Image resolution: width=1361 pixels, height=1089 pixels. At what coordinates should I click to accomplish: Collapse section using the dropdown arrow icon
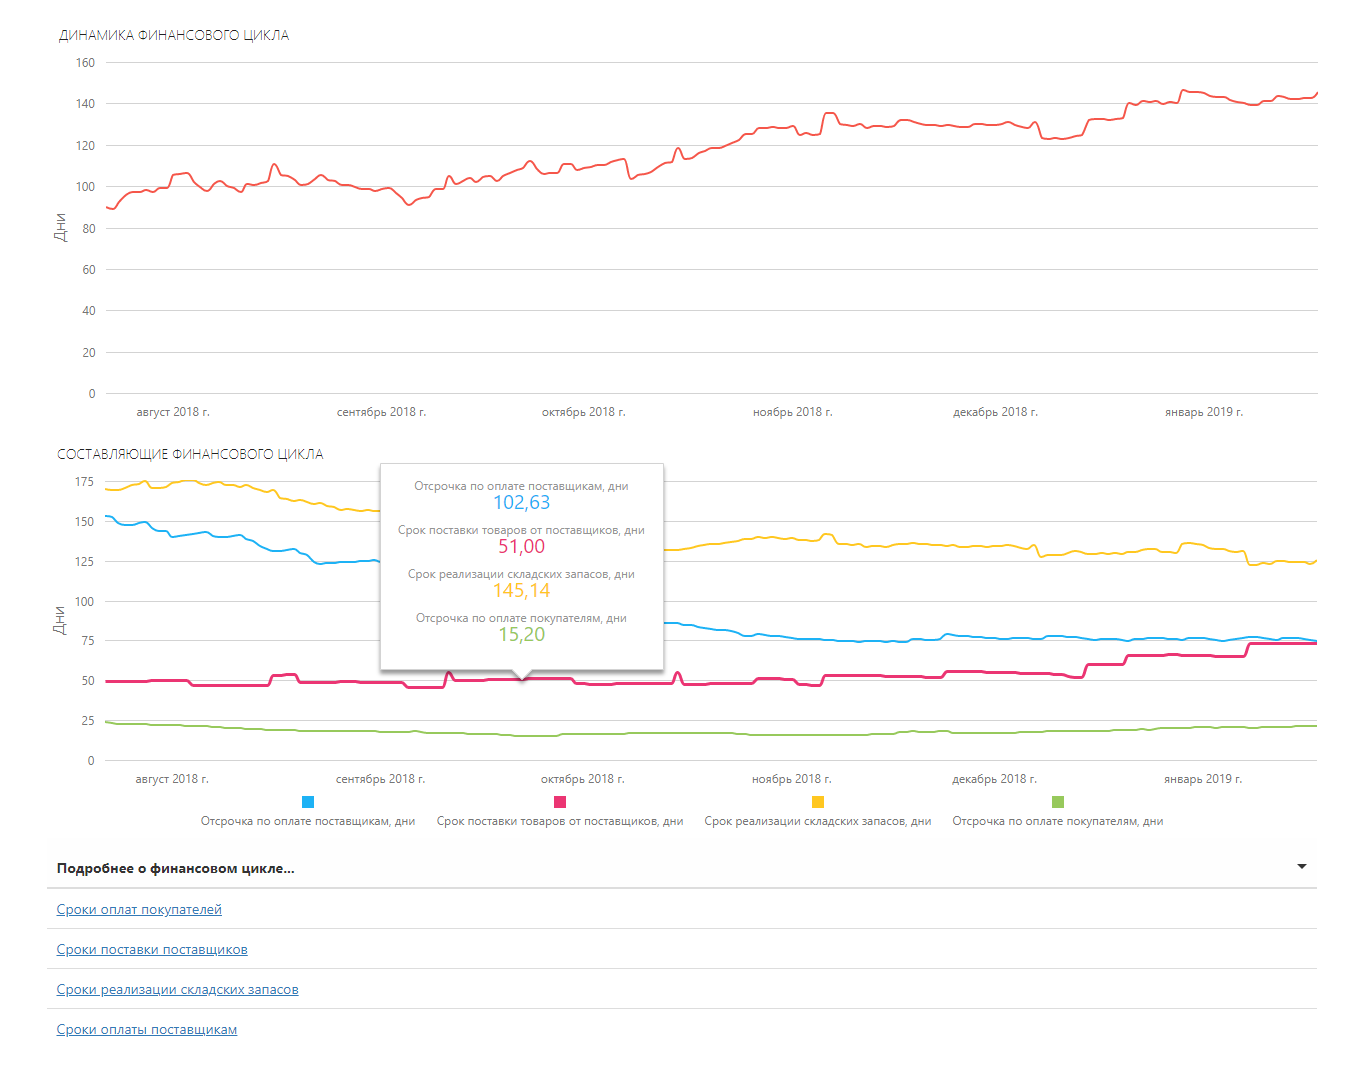pyautogui.click(x=1301, y=867)
